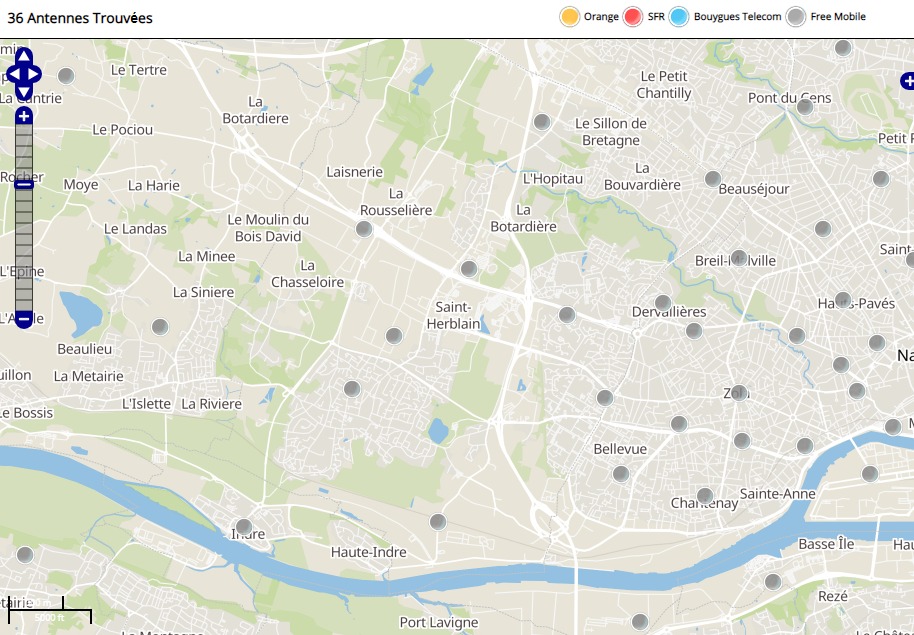
Task: Click the antenna marker below La Roussellière
Action: tap(364, 229)
